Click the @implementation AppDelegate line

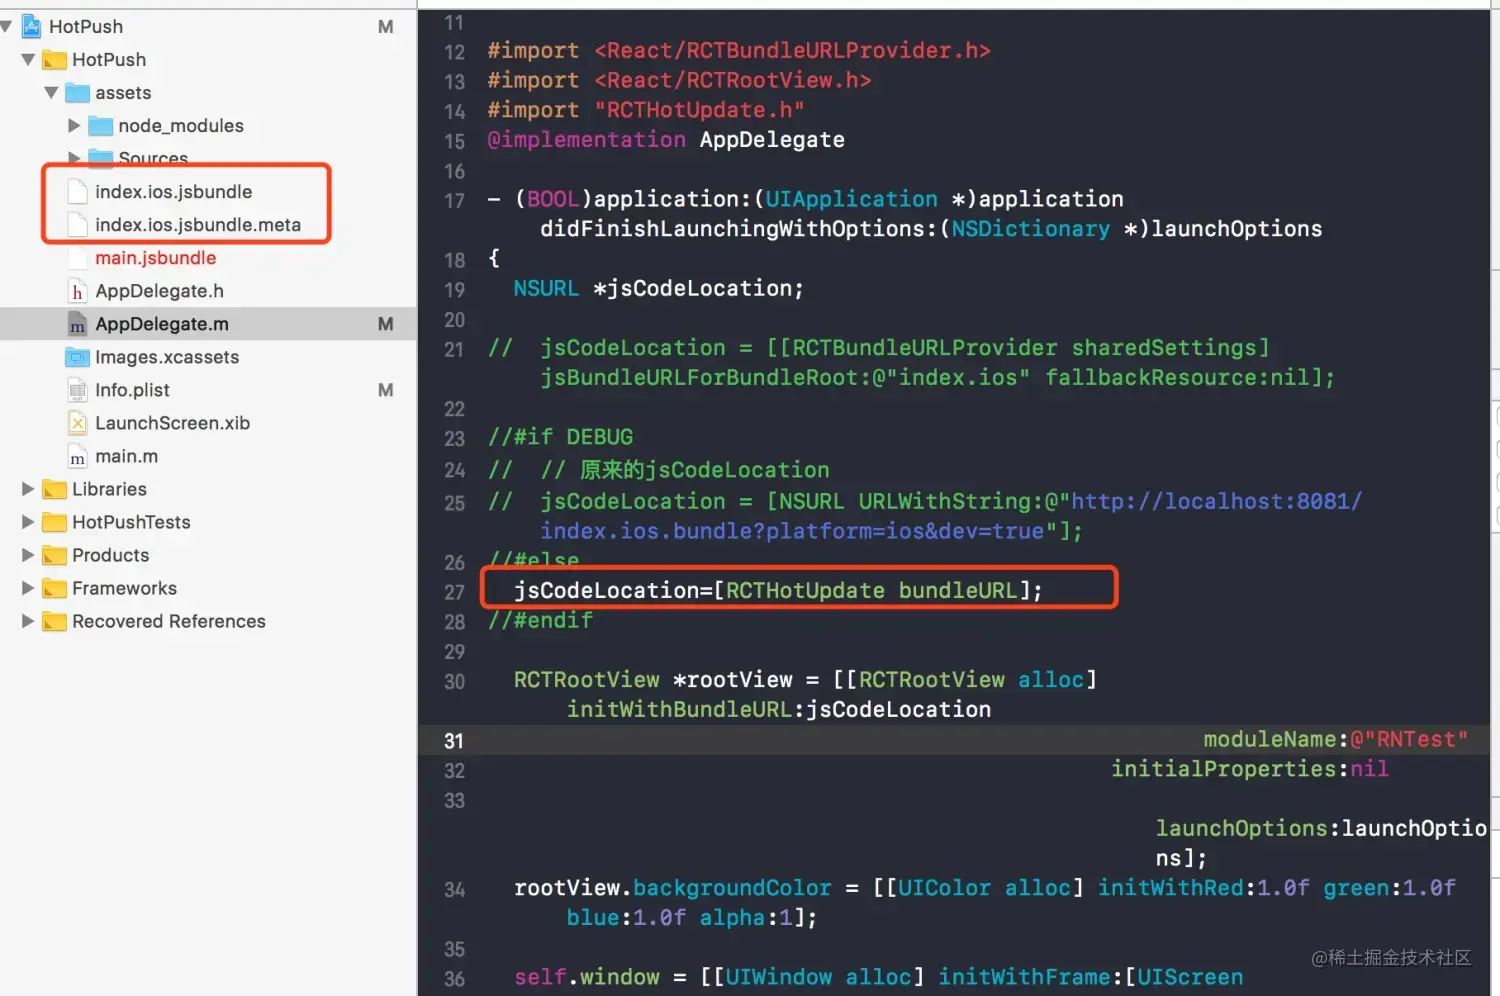pyautogui.click(x=666, y=139)
